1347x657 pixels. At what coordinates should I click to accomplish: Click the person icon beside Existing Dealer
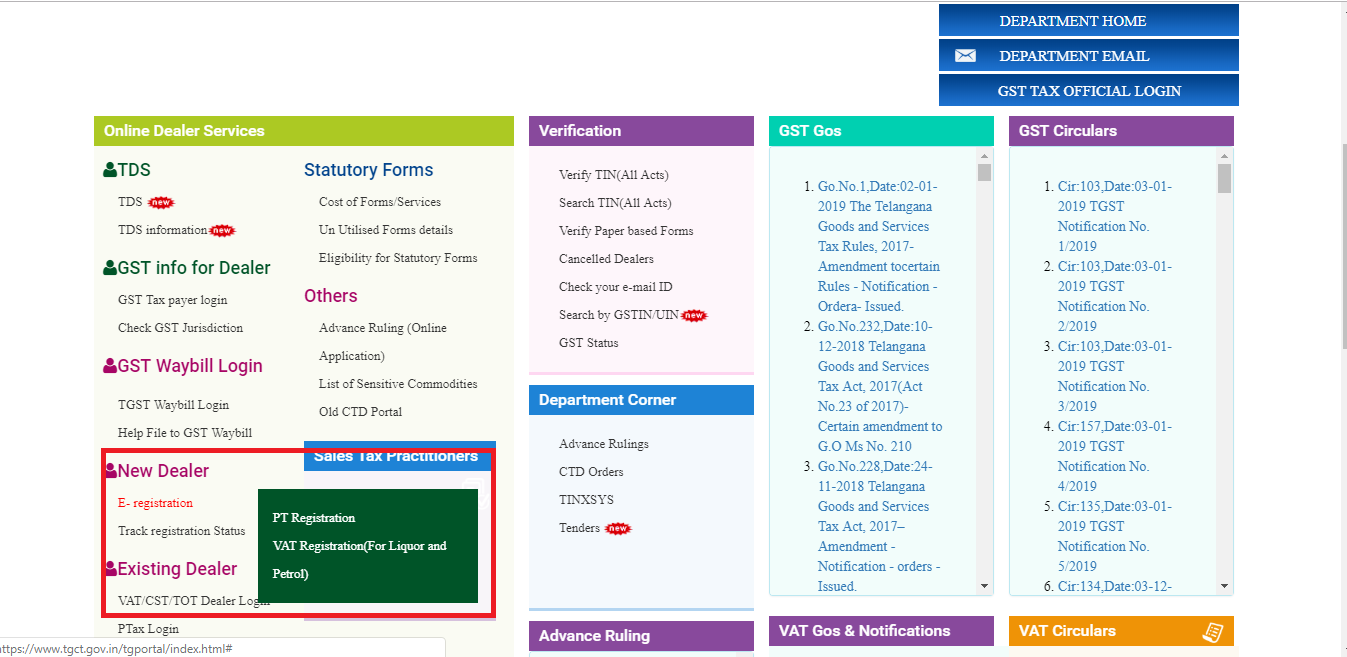click(110, 568)
